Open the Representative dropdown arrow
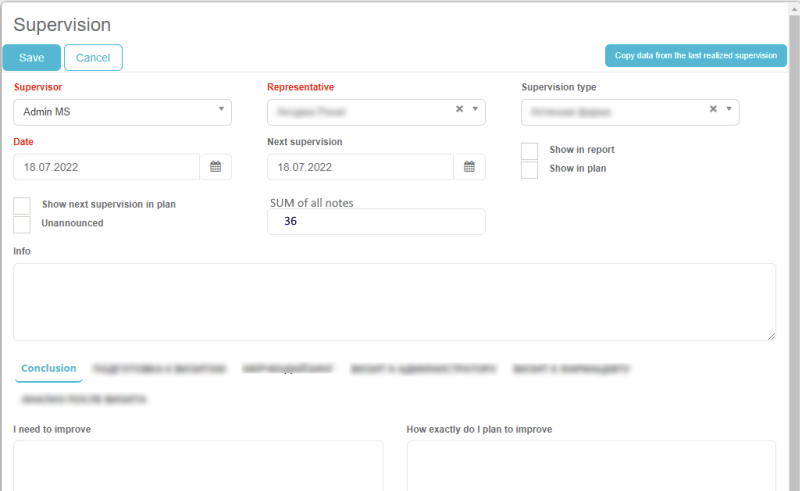The height and width of the screenshot is (491, 800). [475, 109]
